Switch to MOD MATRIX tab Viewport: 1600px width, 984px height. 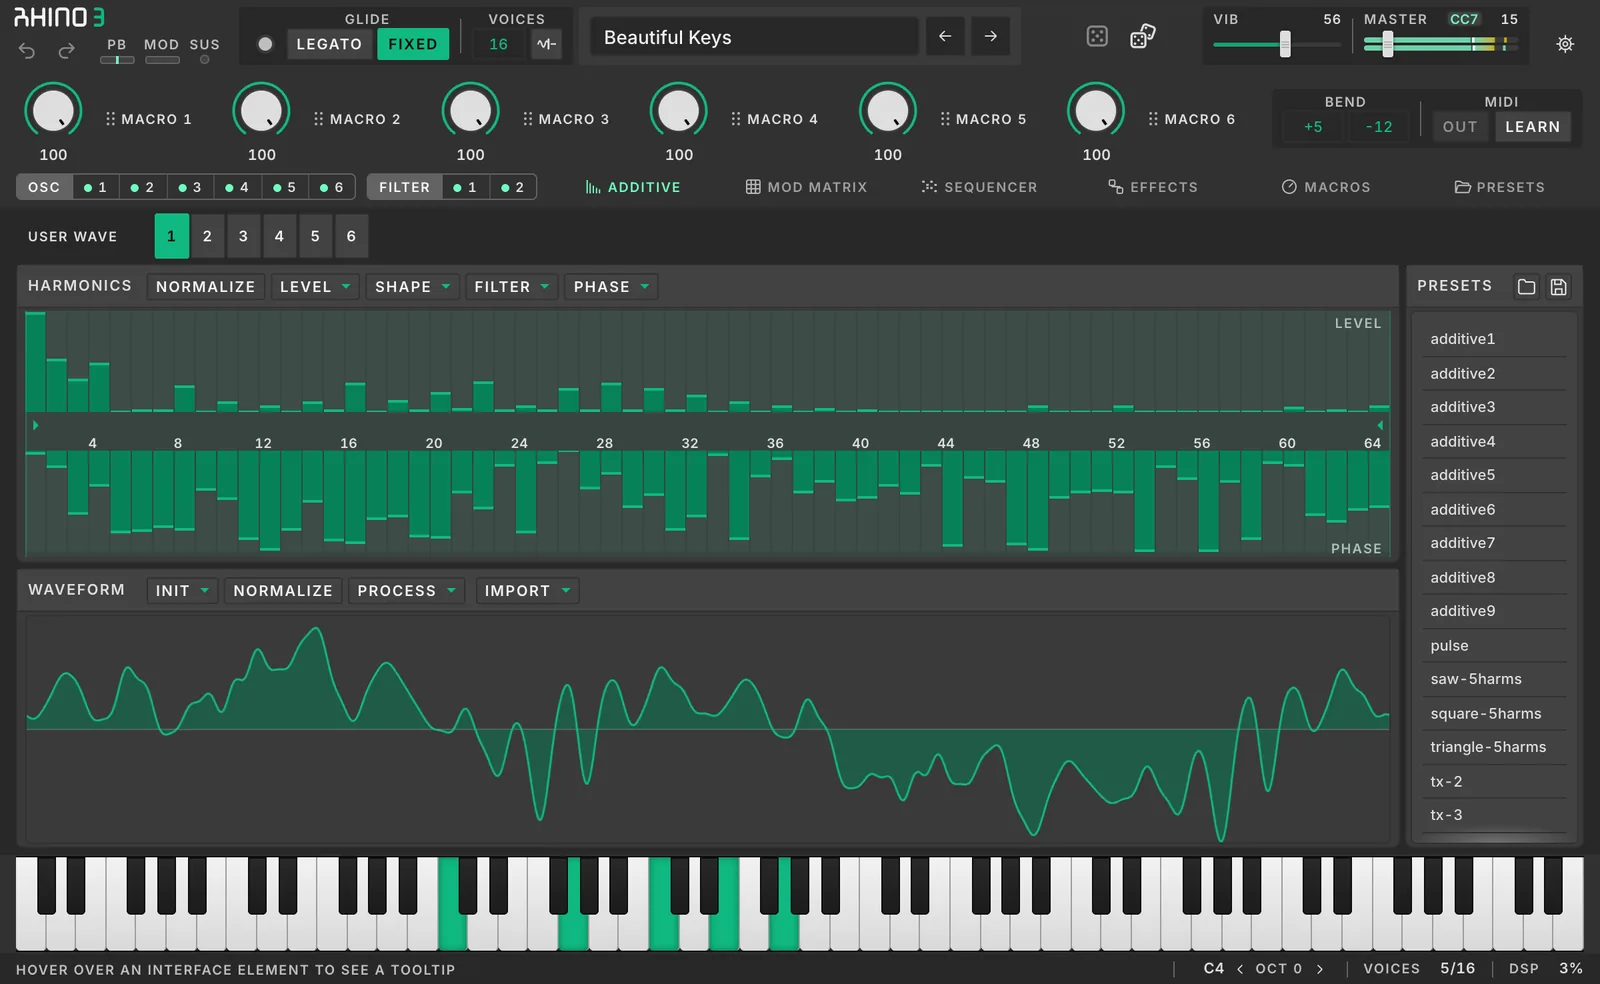[x=806, y=187]
